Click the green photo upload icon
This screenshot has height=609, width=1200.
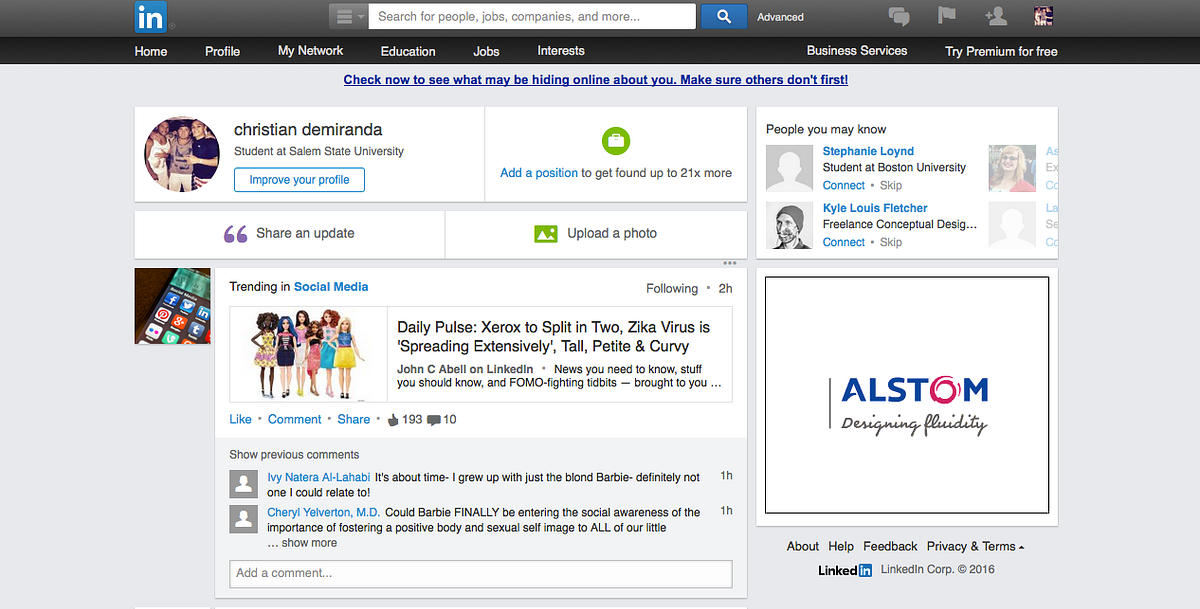tap(546, 234)
